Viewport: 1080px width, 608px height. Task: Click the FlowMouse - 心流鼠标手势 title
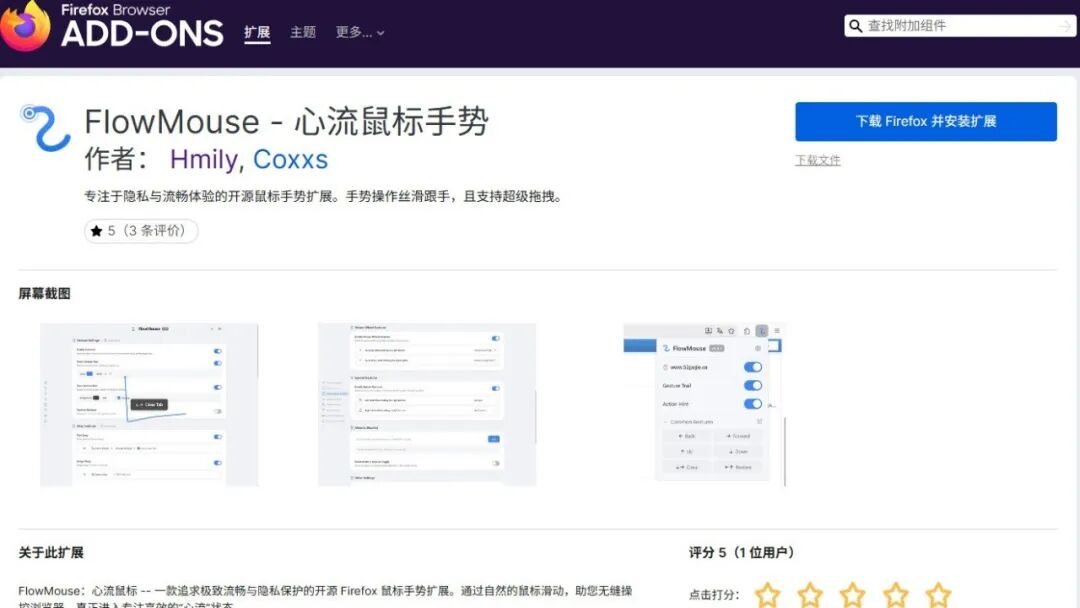click(287, 122)
